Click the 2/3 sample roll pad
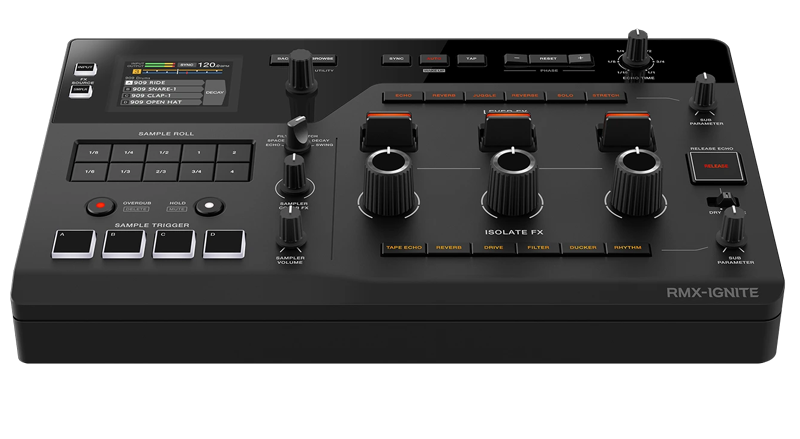 (161, 172)
